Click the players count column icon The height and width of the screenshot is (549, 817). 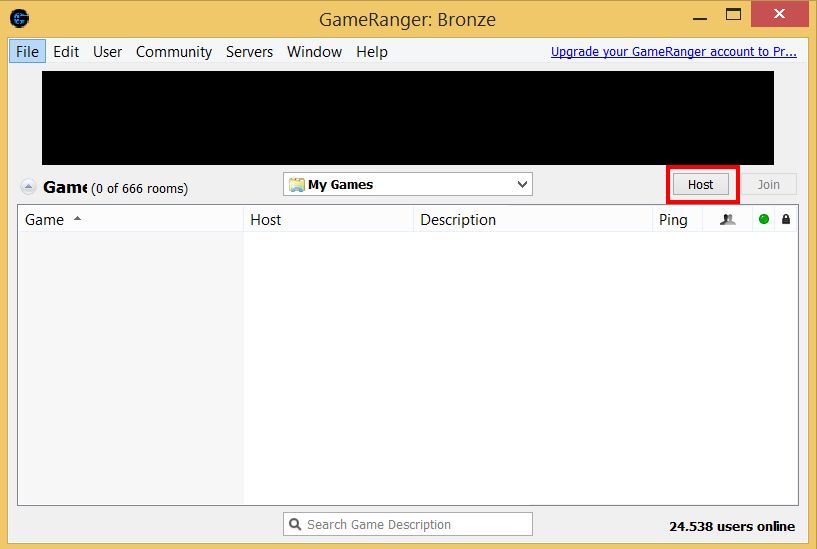[727, 219]
